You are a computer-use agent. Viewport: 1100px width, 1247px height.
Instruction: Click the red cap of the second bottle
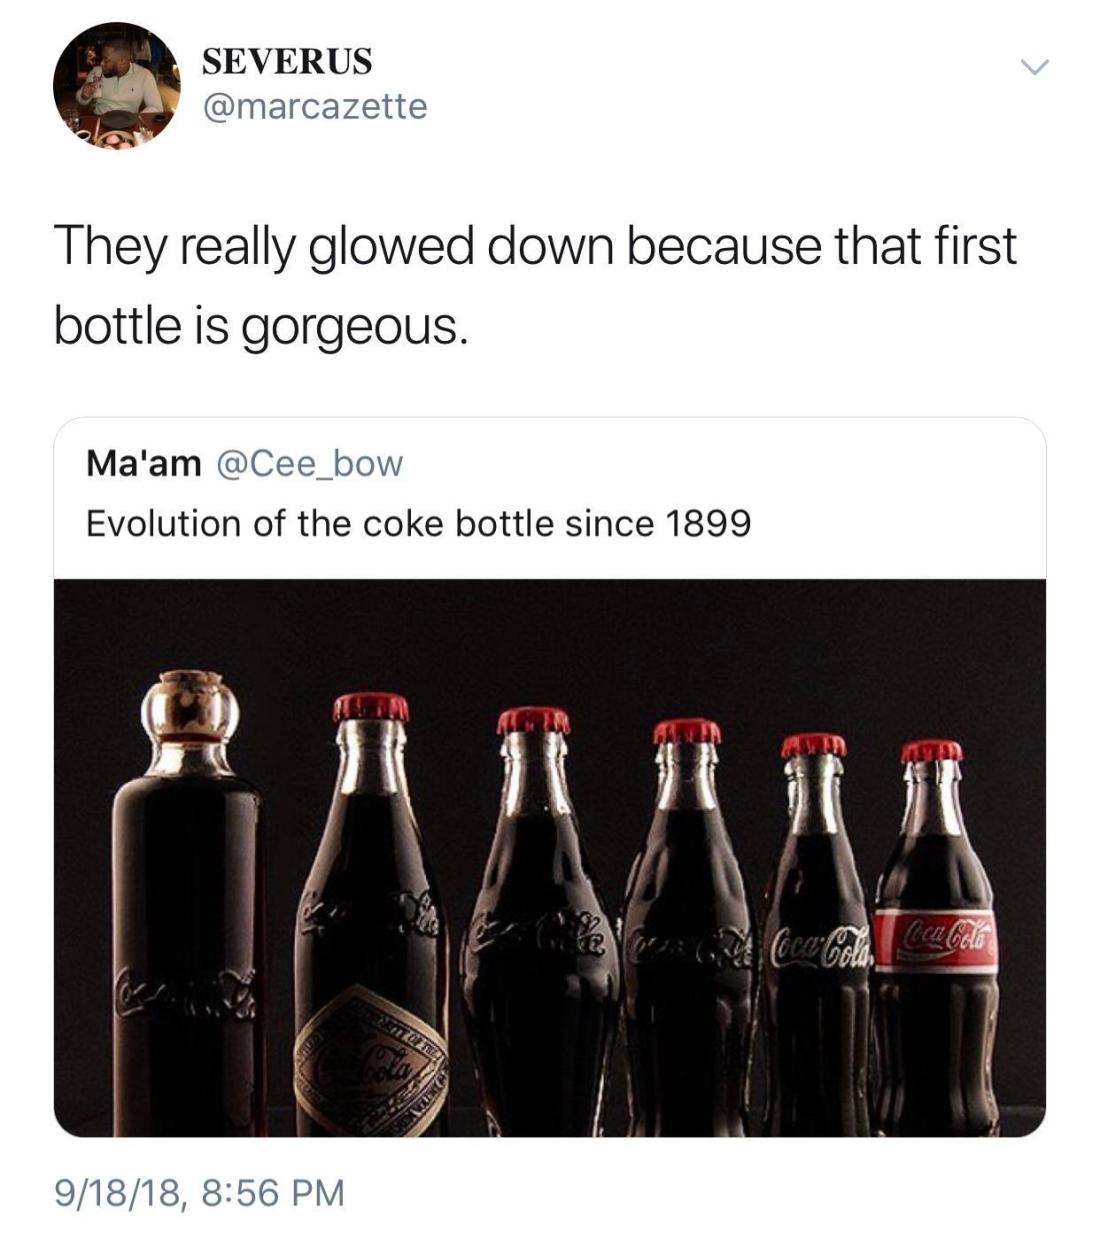coord(371,706)
